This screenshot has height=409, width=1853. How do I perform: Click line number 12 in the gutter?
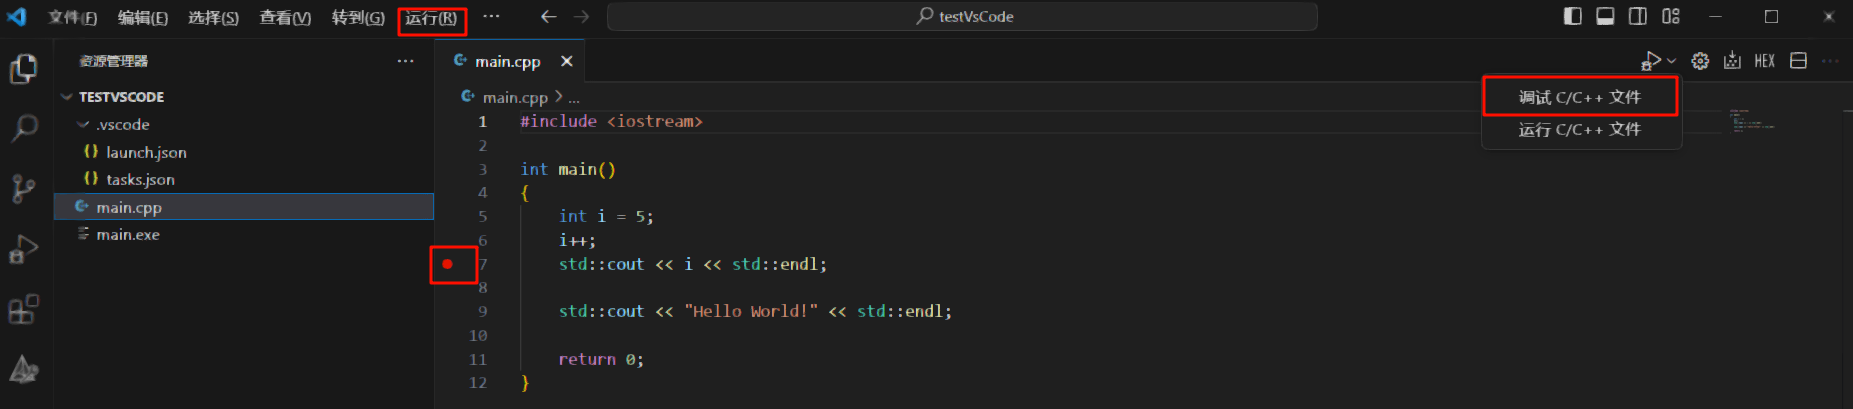coord(478,383)
